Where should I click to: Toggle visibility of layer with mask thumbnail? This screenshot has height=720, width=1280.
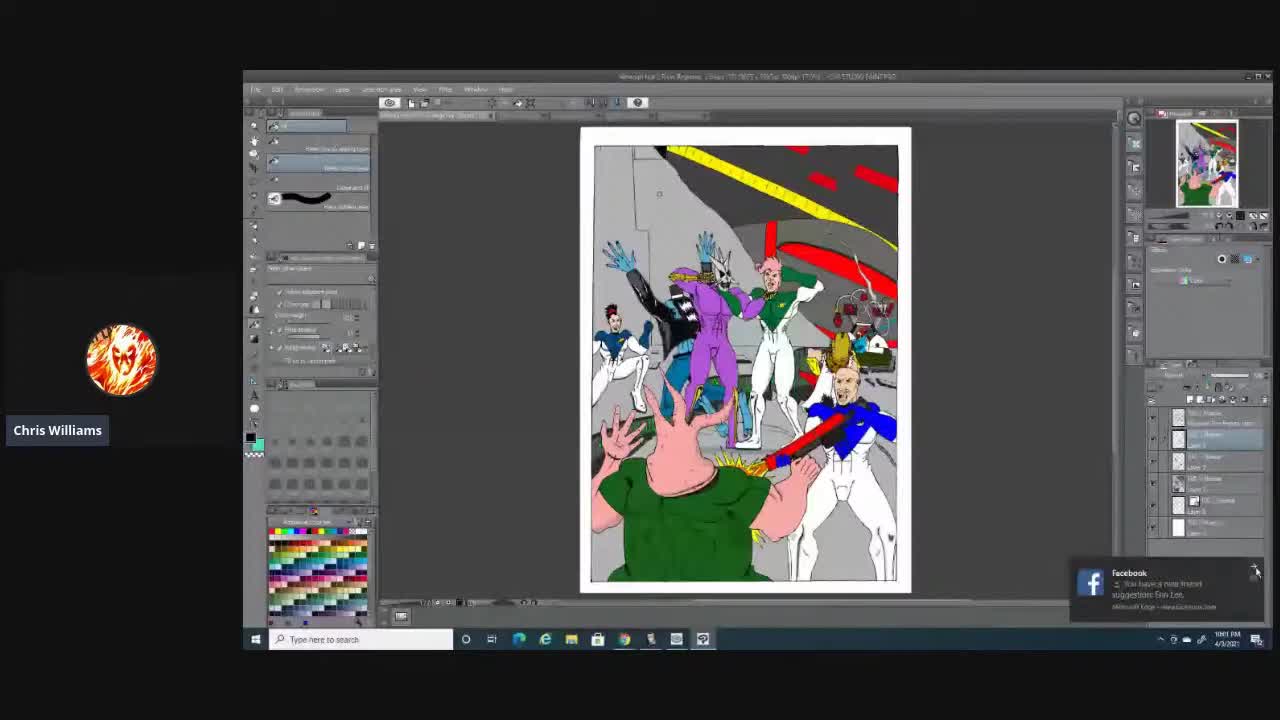pos(1153,503)
